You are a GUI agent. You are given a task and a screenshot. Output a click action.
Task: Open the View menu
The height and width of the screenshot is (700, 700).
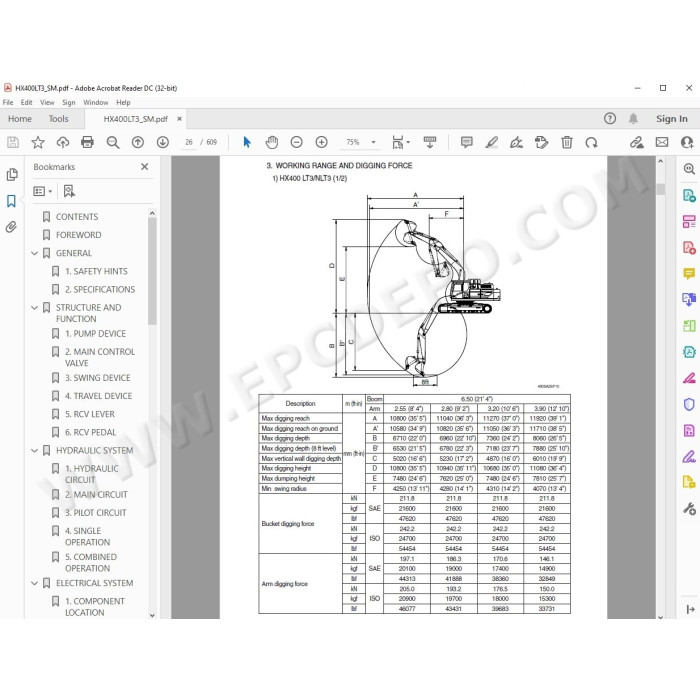pyautogui.click(x=47, y=102)
